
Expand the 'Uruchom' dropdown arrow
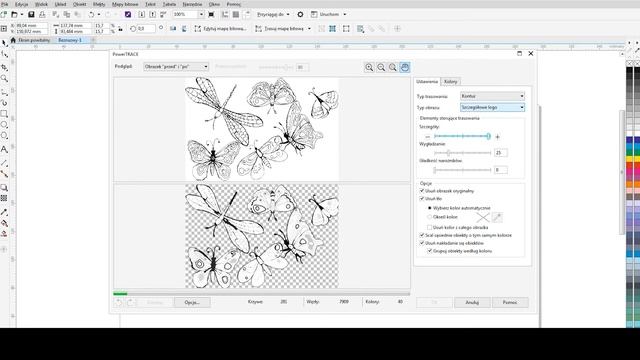[344, 14]
